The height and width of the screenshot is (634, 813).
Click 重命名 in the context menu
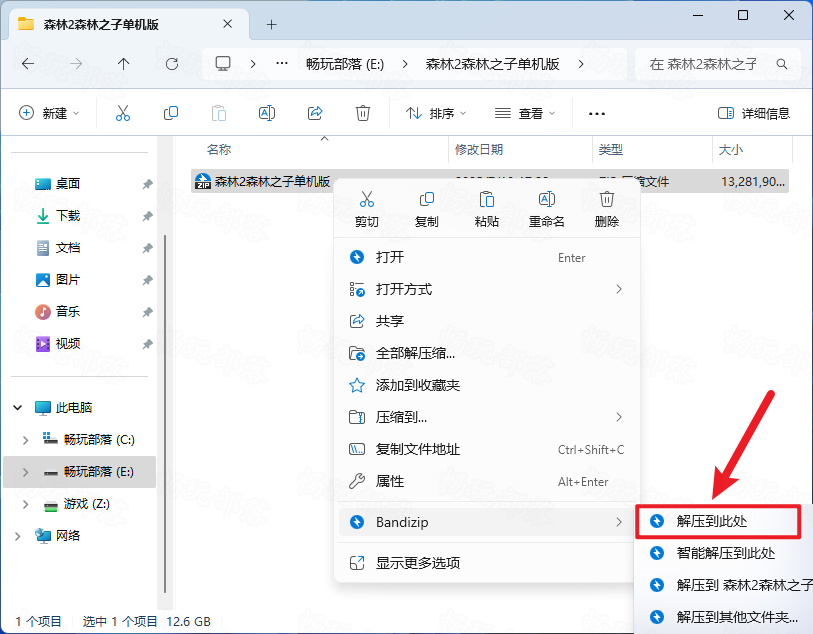(x=546, y=210)
